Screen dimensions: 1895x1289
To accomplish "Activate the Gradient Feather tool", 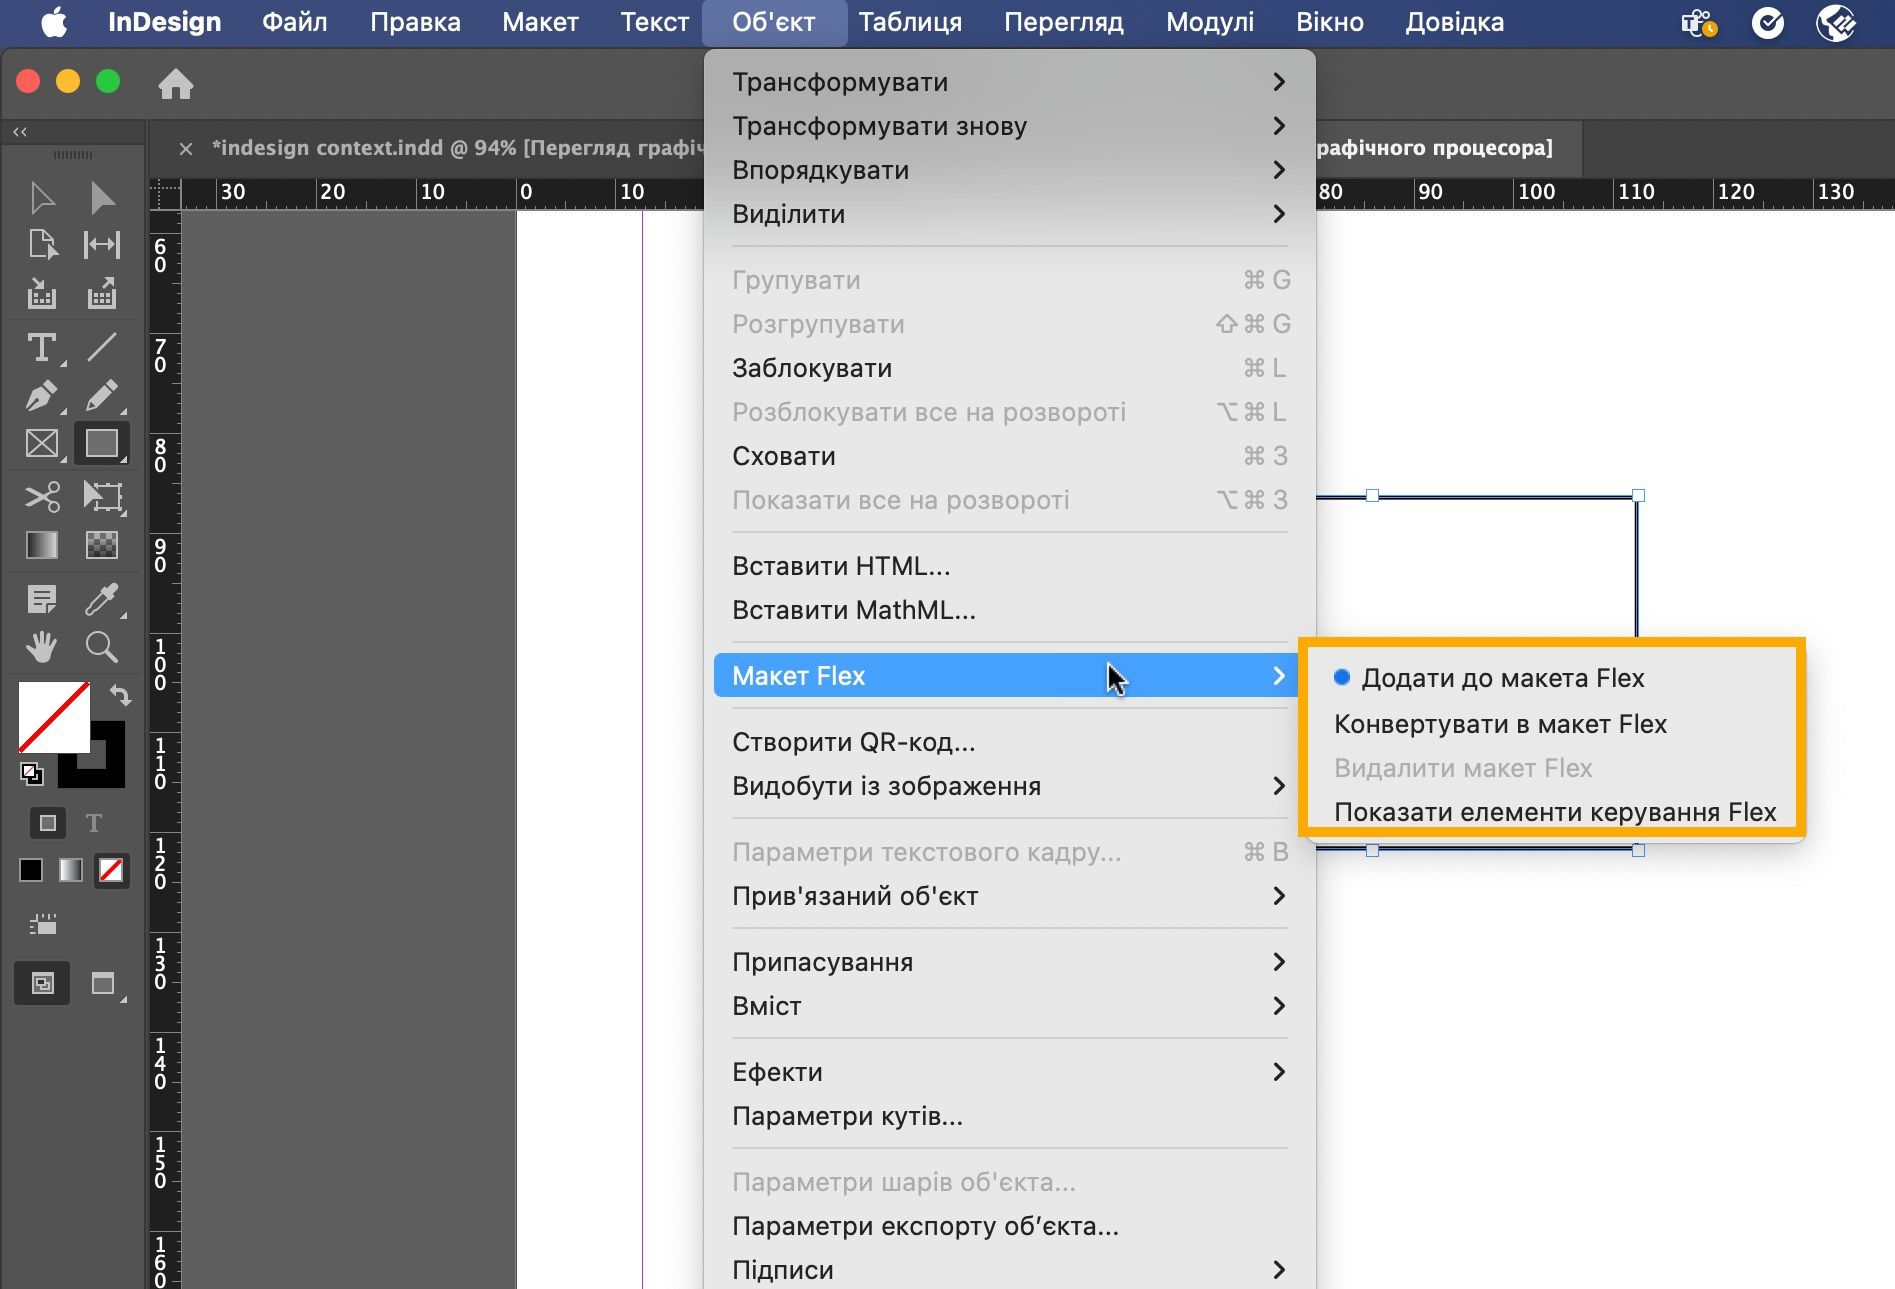I will 102,545.
